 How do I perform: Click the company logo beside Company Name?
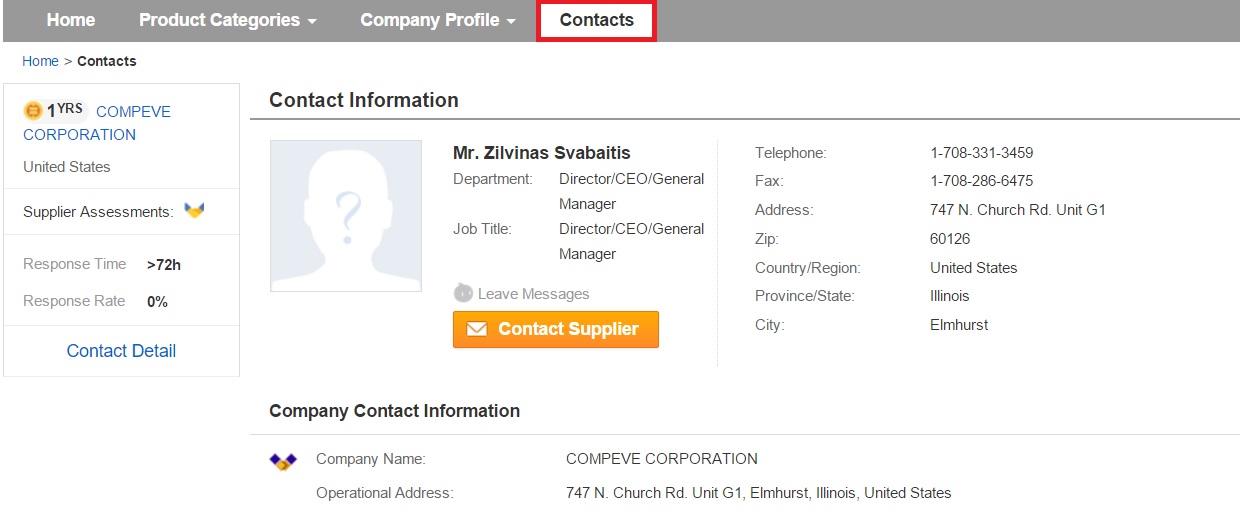pos(283,461)
